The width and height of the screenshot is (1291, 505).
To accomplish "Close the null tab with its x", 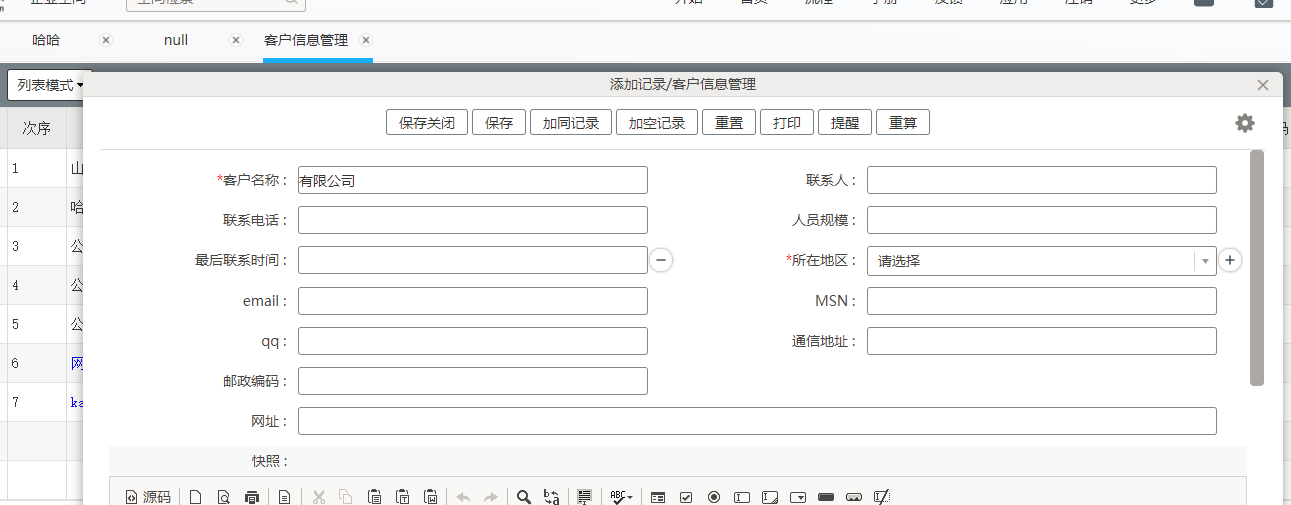I will (236, 40).
